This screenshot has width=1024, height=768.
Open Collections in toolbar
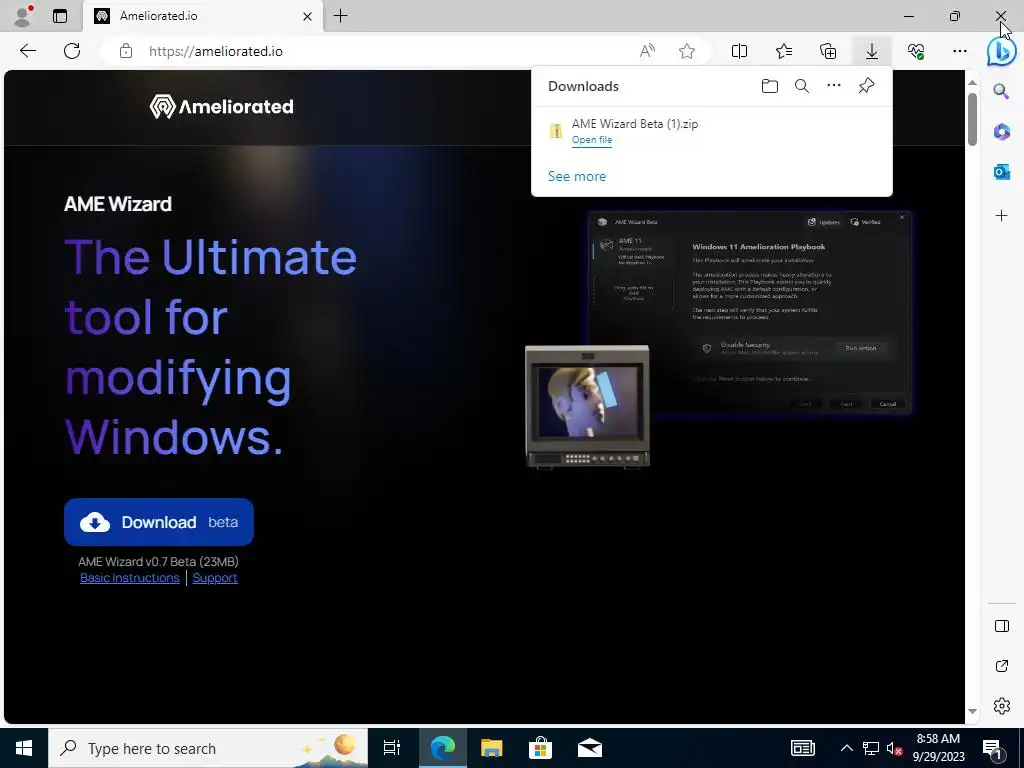point(827,51)
